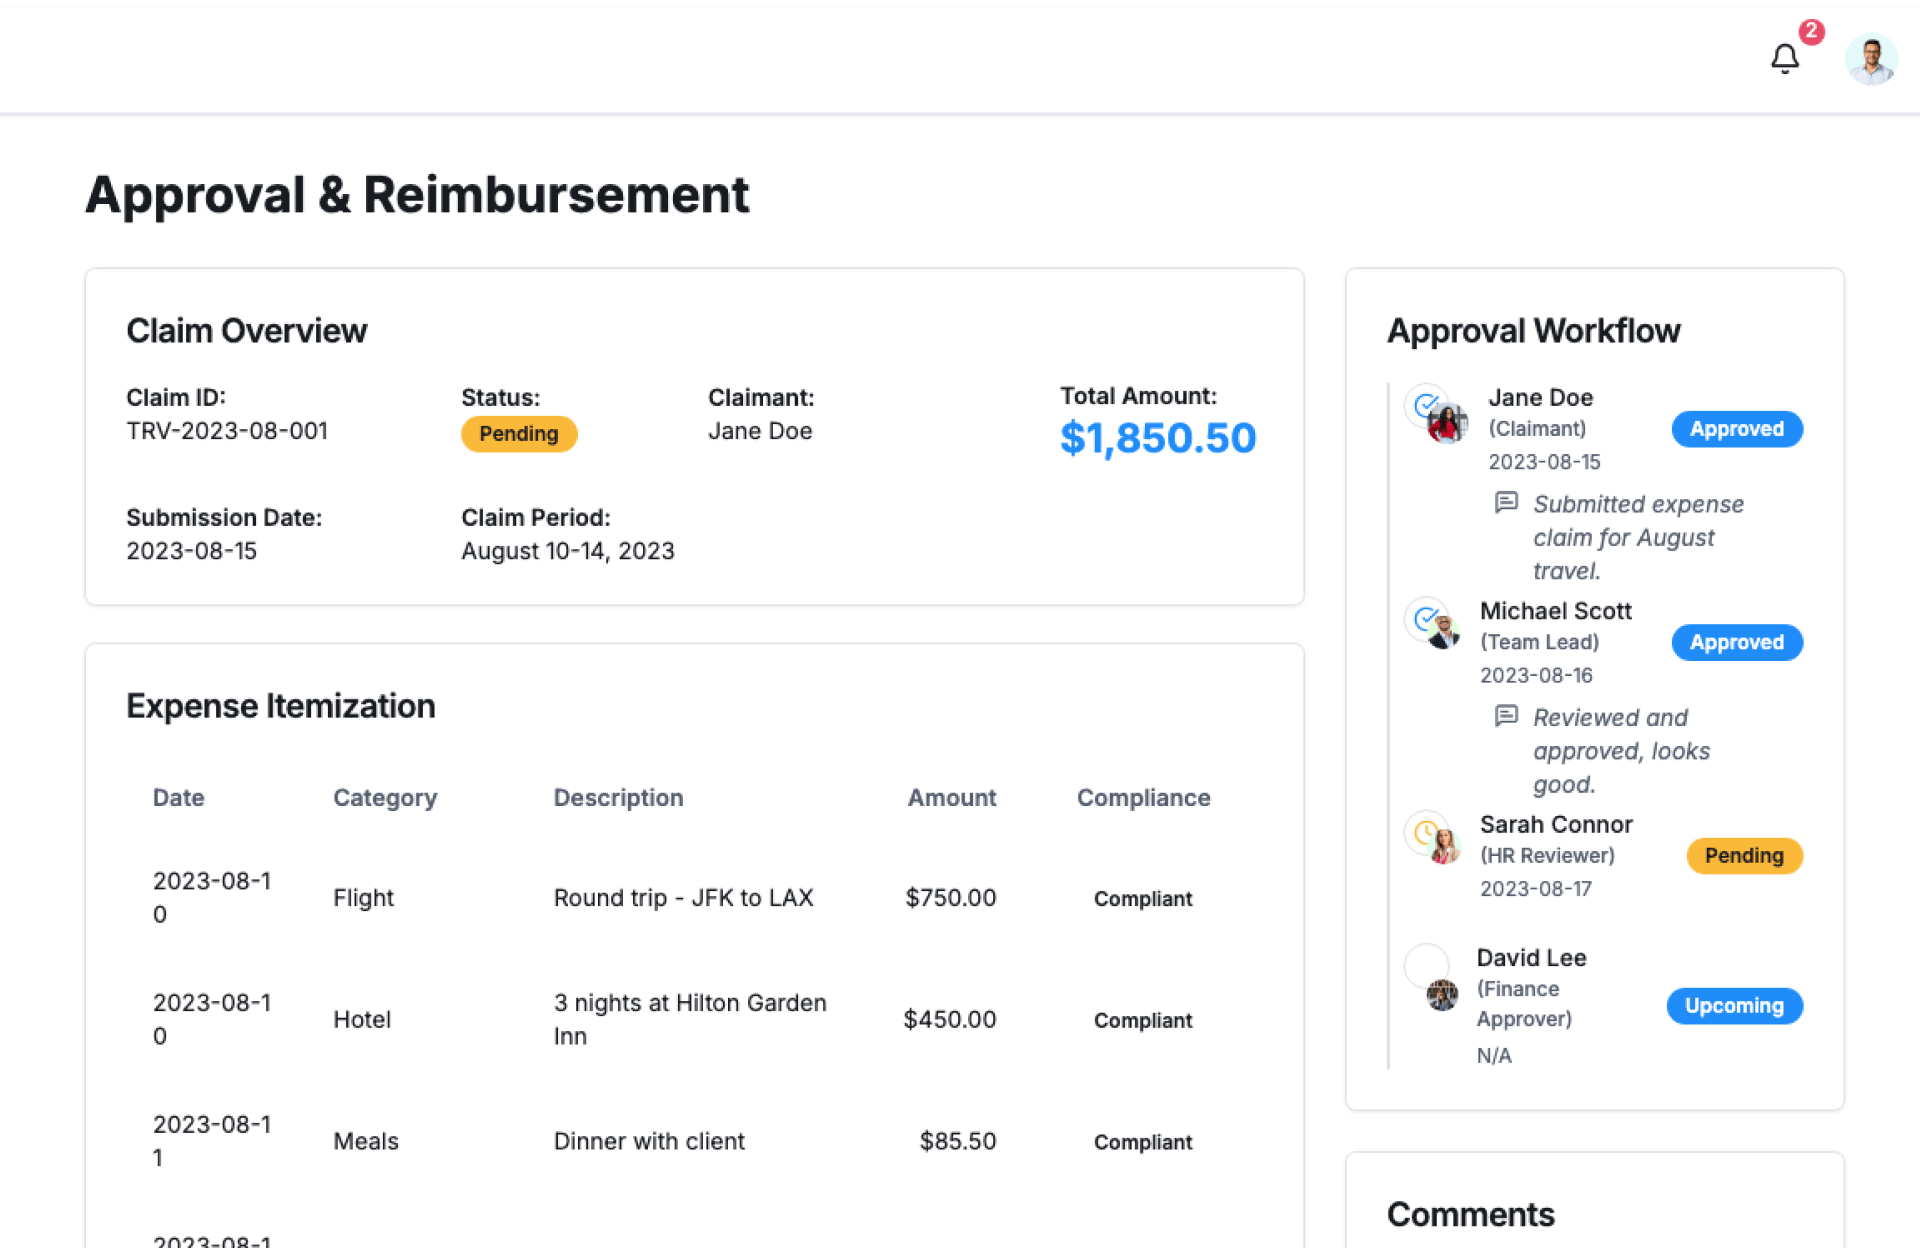1920x1248 pixels.
Task: Click the Compliance column header
Action: (x=1143, y=798)
